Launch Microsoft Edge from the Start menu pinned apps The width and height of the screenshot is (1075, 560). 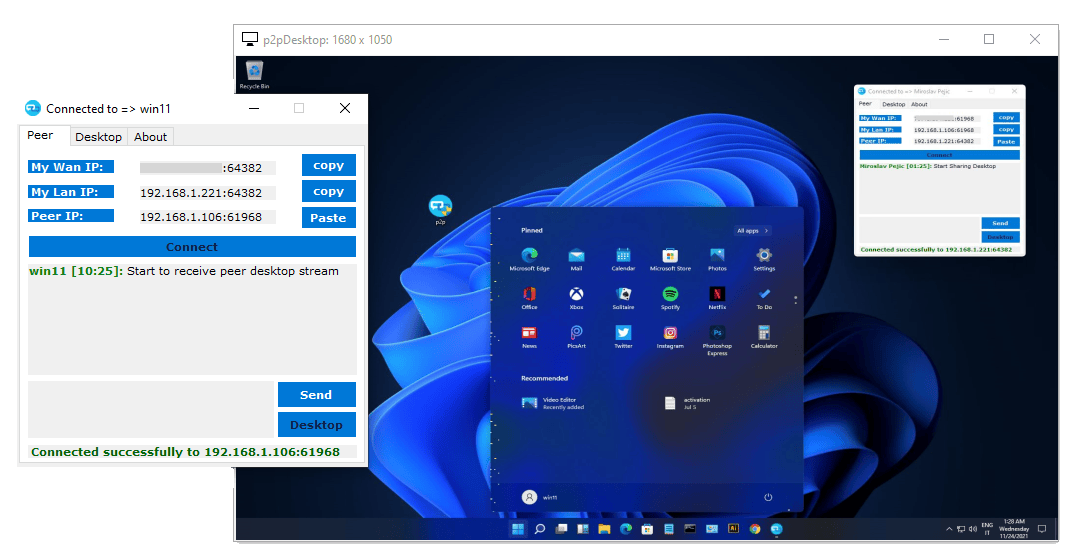529,260
